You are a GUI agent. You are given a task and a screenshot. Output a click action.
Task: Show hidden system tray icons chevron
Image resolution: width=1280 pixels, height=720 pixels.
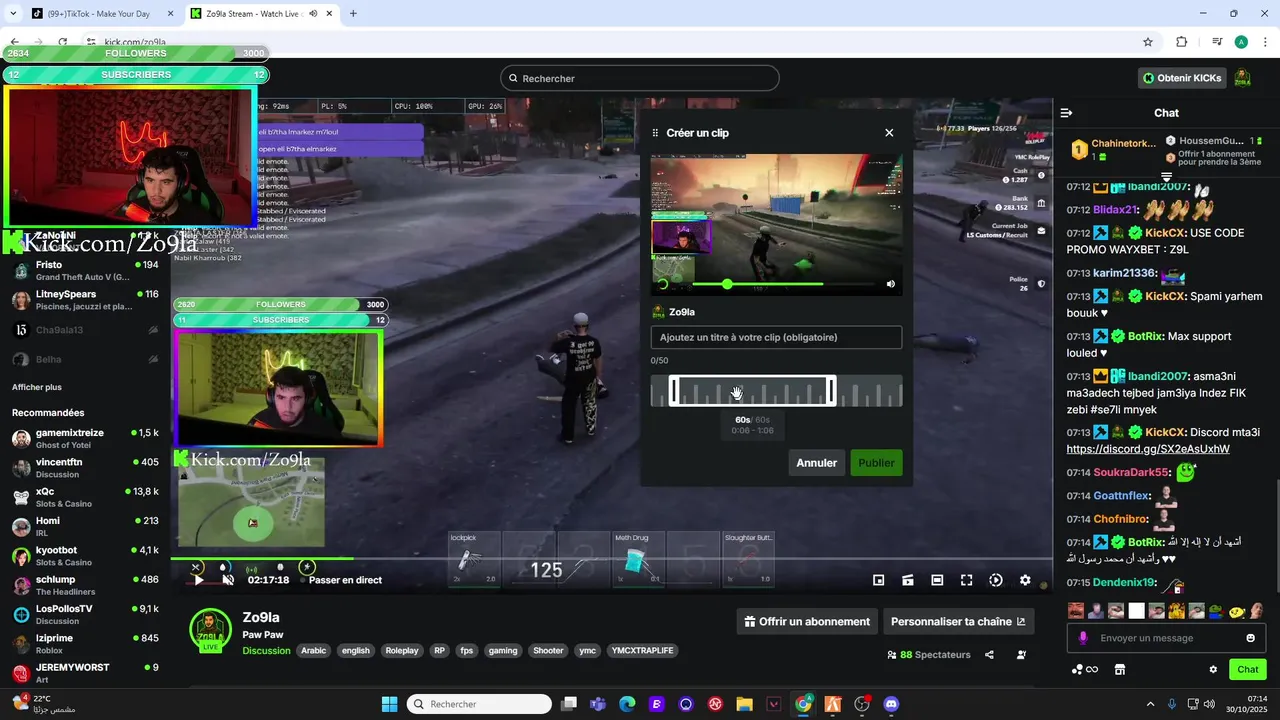[1150, 704]
